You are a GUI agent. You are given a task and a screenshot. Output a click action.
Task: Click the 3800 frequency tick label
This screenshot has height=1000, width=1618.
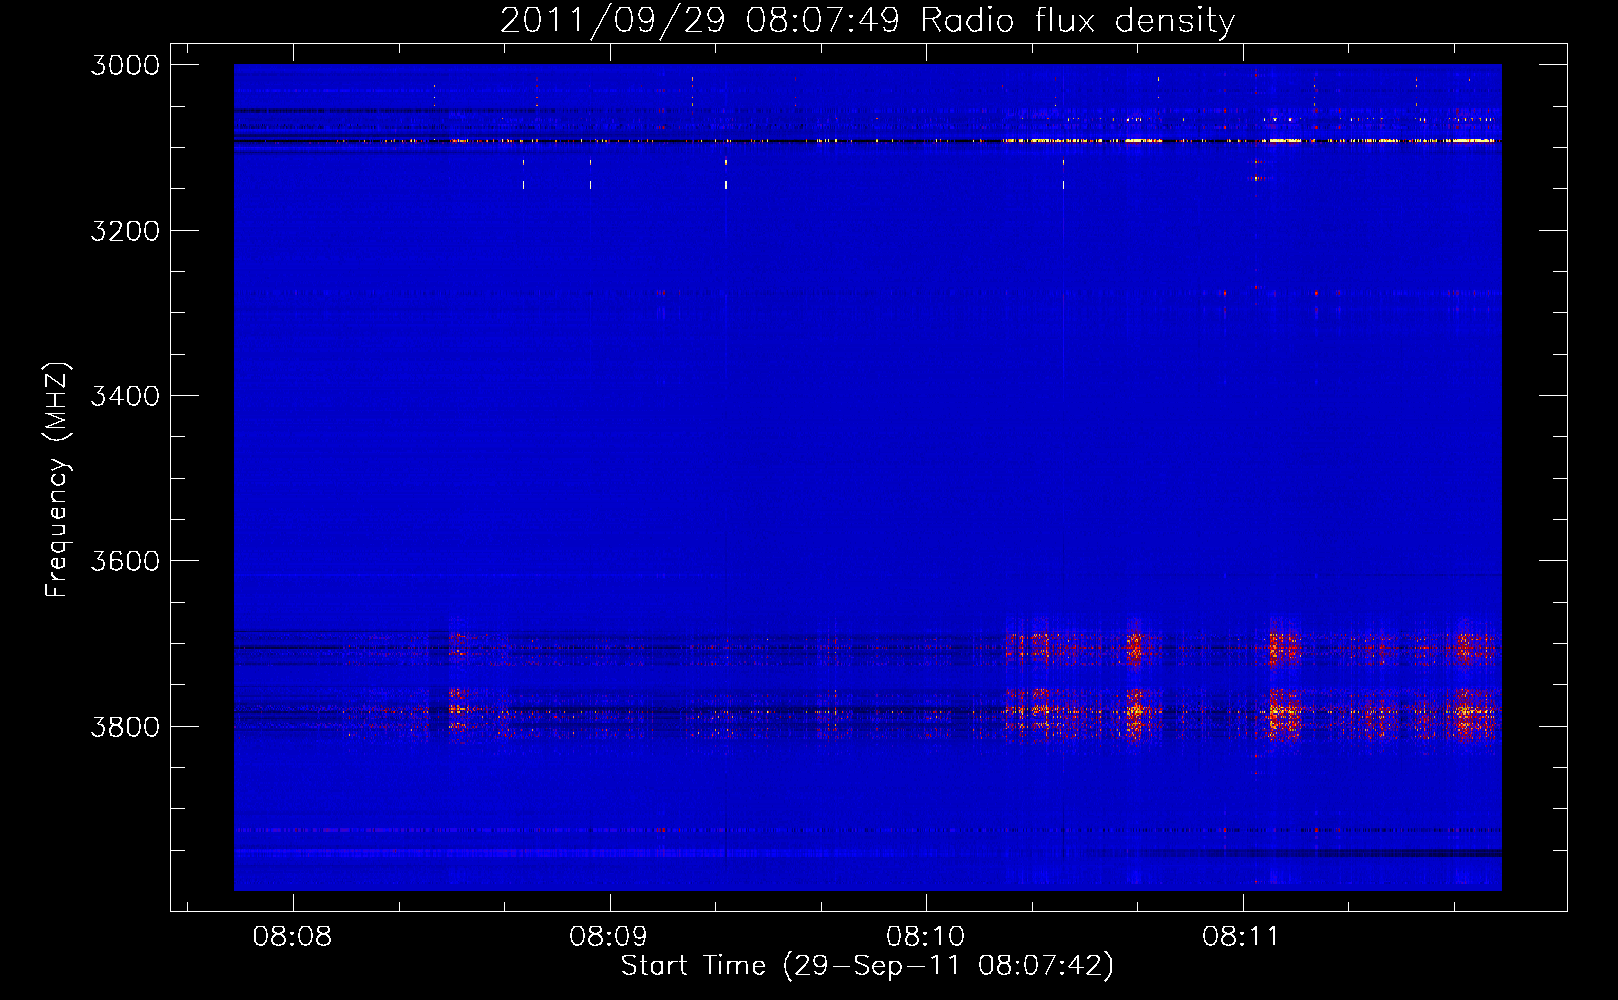(125, 726)
